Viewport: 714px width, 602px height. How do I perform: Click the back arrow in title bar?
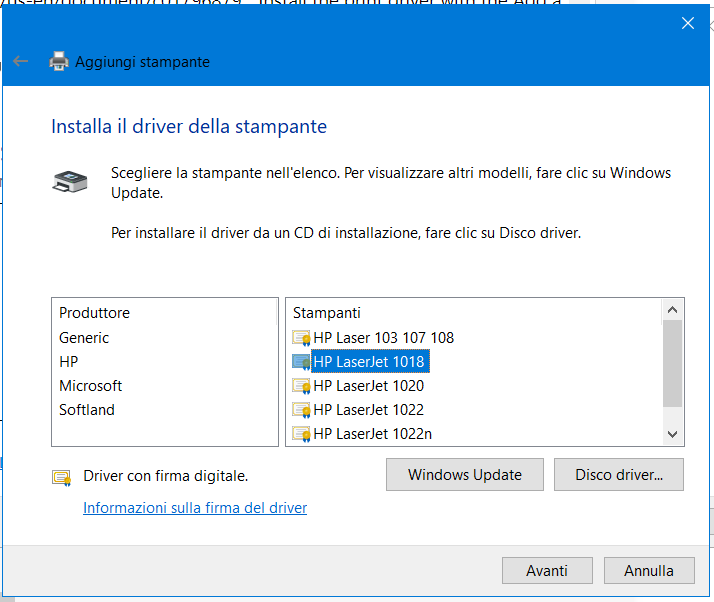pos(20,61)
